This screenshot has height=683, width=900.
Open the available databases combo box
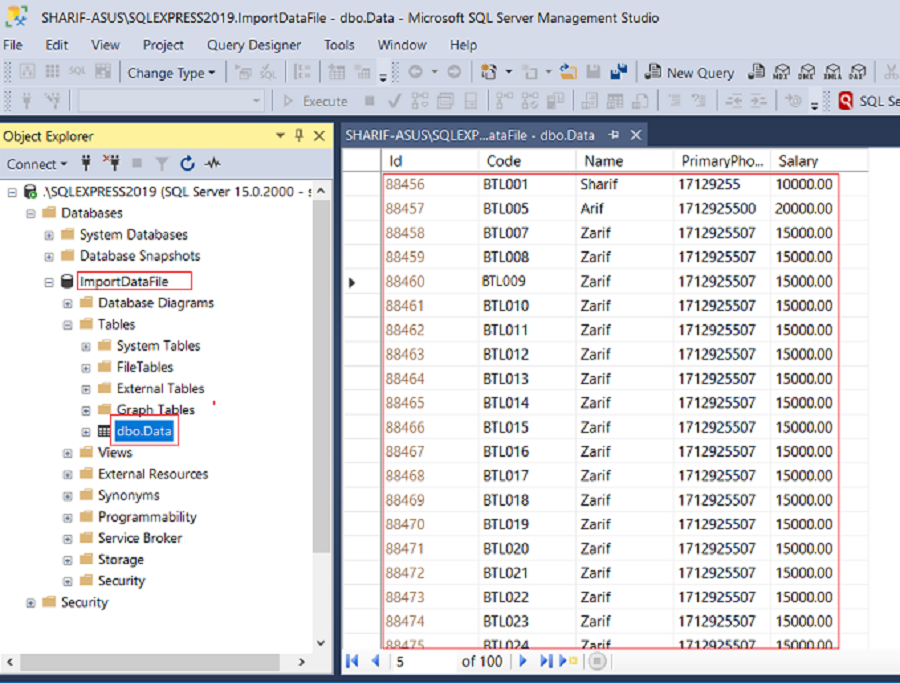click(x=170, y=101)
